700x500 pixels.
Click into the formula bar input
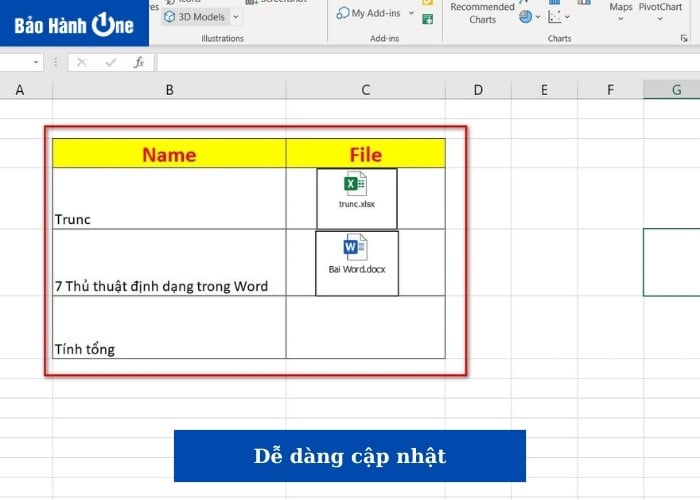pyautogui.click(x=428, y=62)
